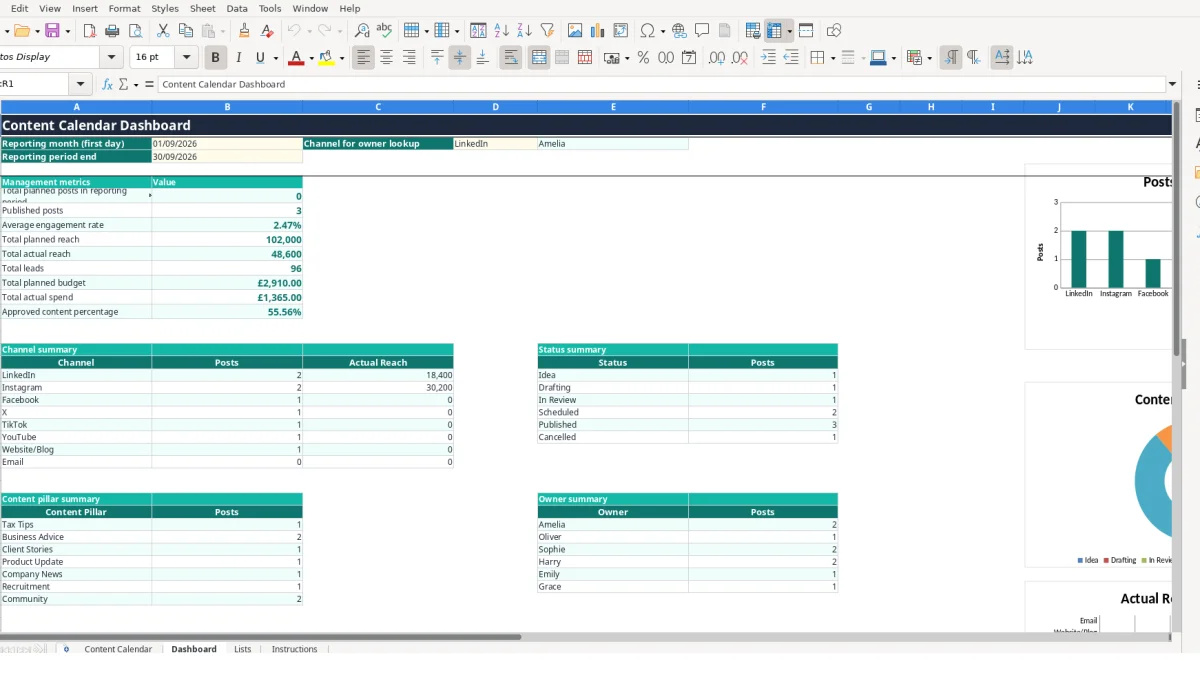Expand the Name Box dropdown
1200x675 pixels.
(x=81, y=84)
